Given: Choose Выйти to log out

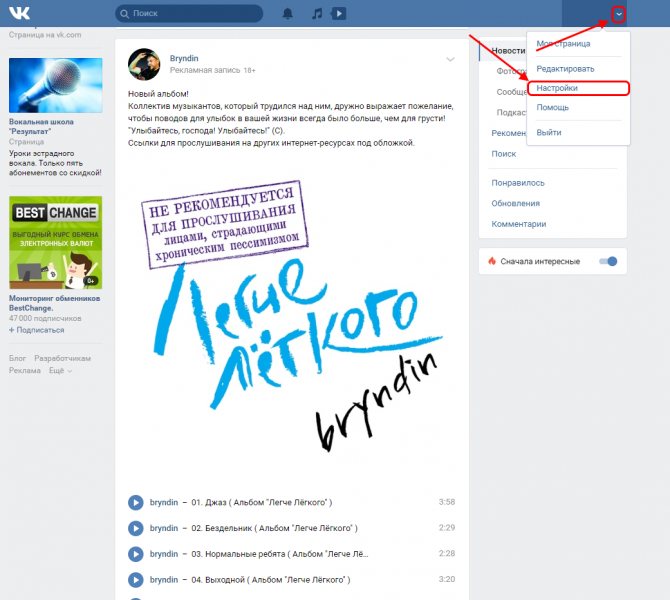Looking at the screenshot, I should (549, 132).
